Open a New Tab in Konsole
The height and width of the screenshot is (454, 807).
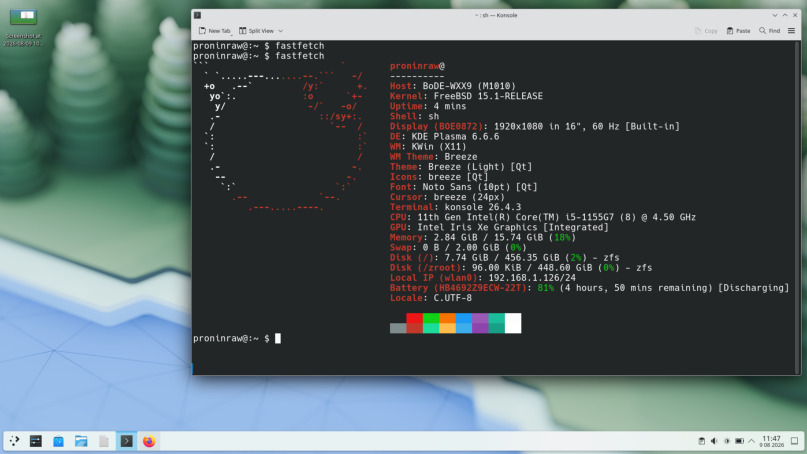(215, 31)
